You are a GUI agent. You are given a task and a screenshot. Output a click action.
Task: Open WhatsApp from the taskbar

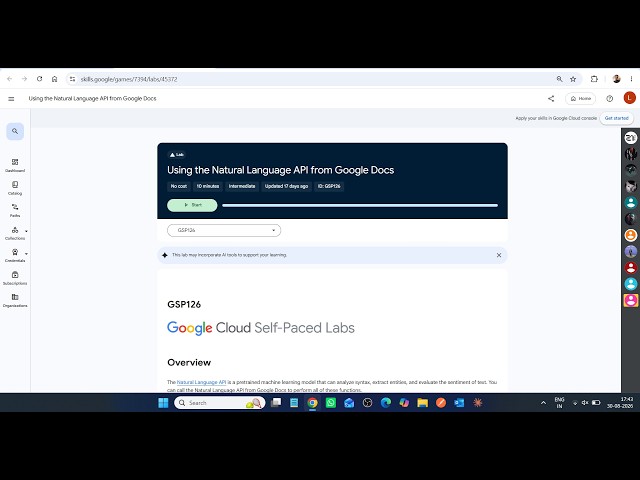point(331,403)
